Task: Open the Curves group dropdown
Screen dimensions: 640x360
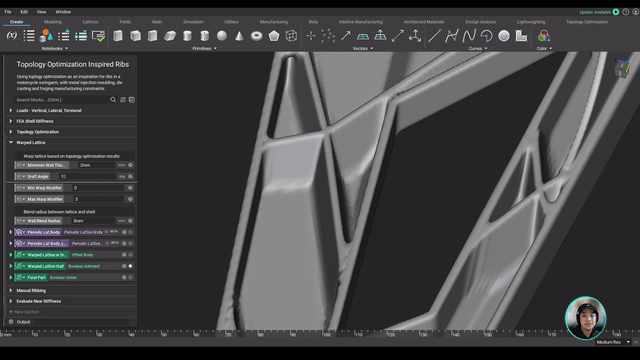Action: tap(478, 49)
